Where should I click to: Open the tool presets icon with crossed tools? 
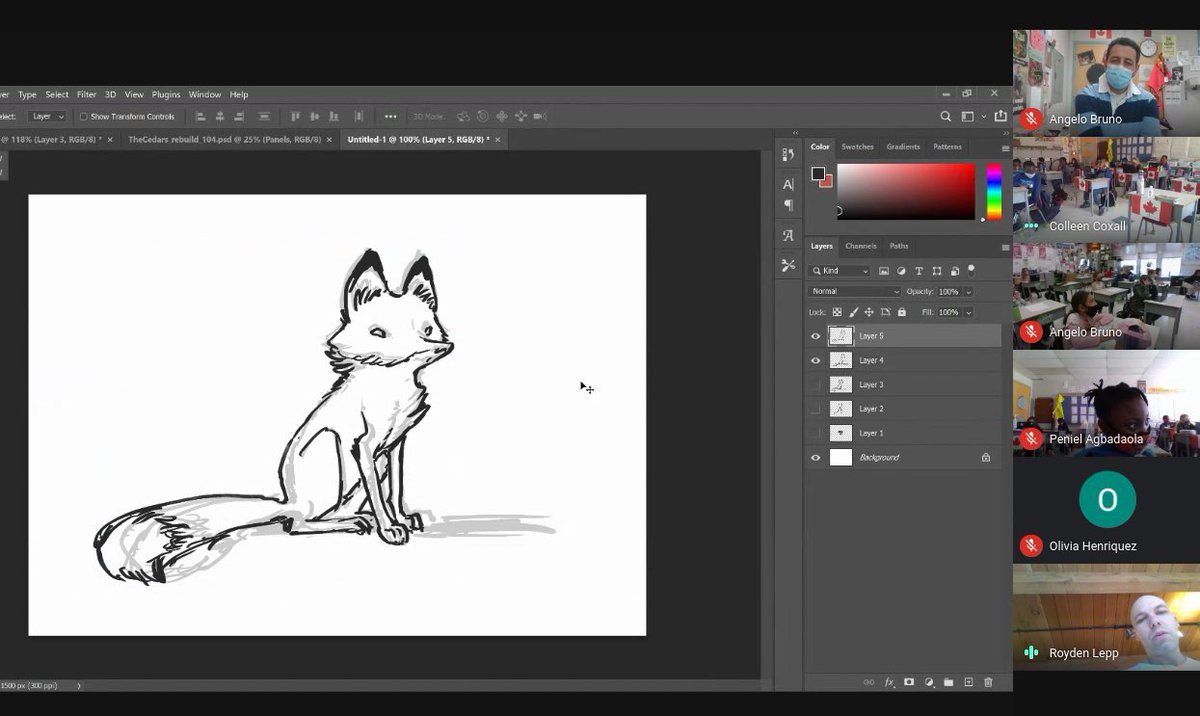tap(788, 265)
